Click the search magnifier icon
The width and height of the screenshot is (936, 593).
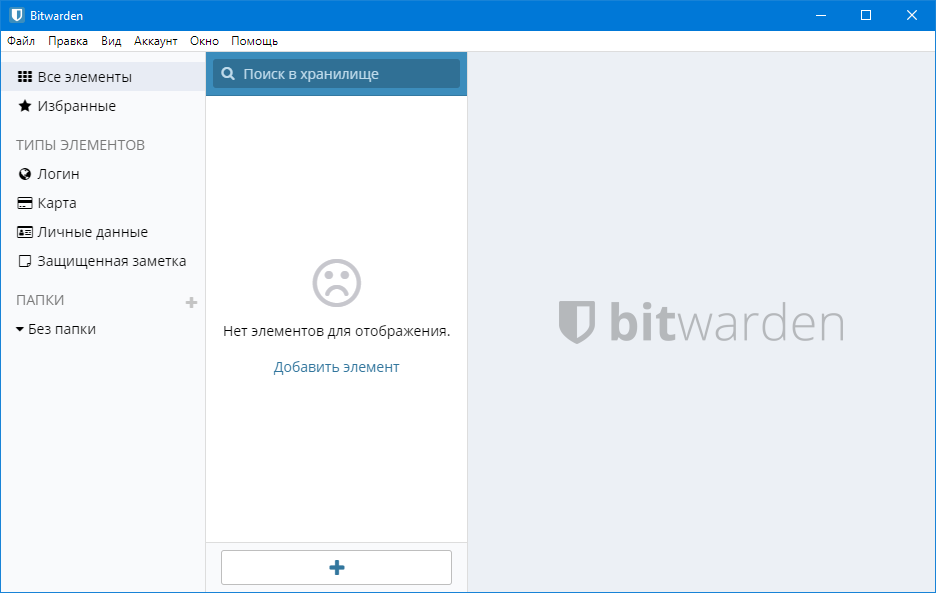coord(228,74)
